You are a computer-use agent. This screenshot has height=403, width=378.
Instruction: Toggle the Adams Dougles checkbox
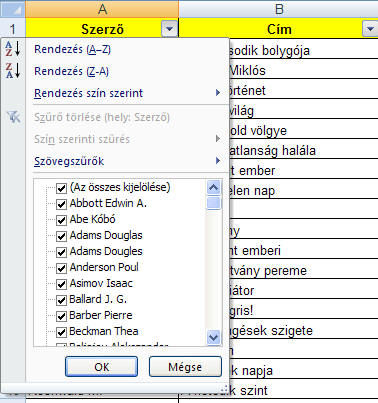(x=61, y=252)
